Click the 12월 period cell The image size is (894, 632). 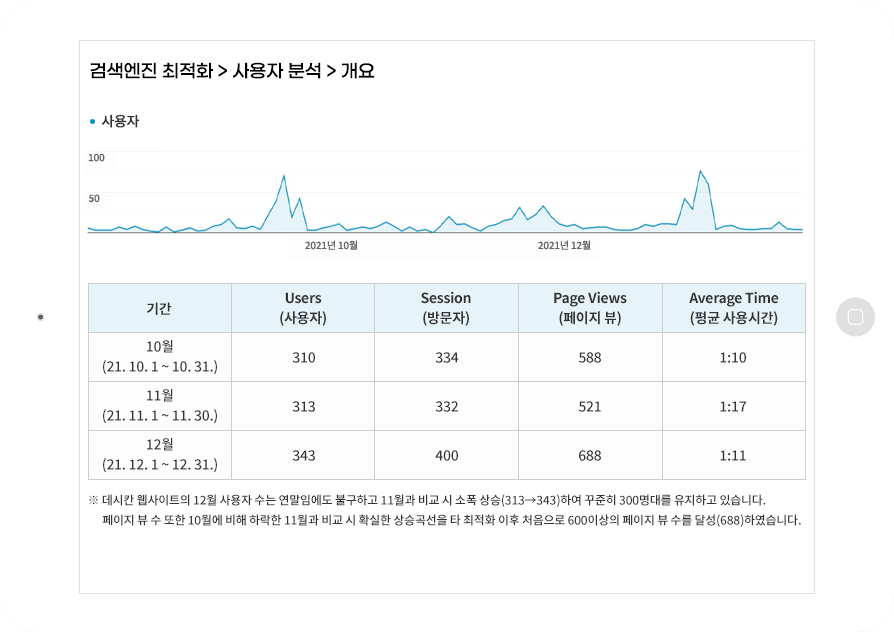click(x=160, y=455)
